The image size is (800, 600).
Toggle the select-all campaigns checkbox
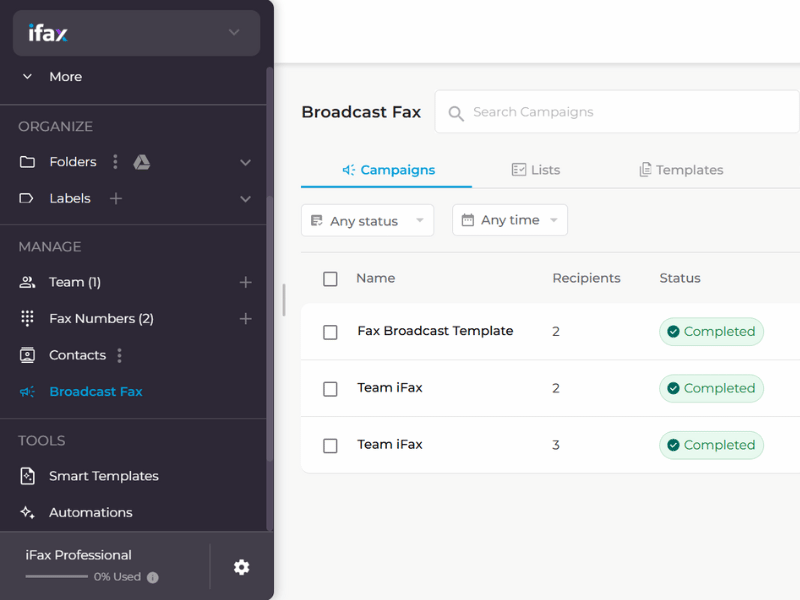point(330,279)
